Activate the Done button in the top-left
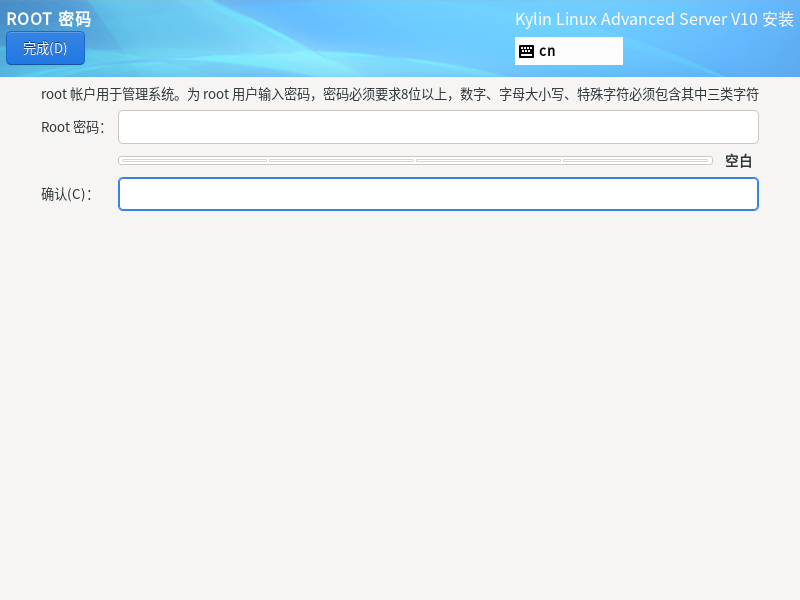Image resolution: width=800 pixels, height=600 pixels. pyautogui.click(x=44, y=47)
